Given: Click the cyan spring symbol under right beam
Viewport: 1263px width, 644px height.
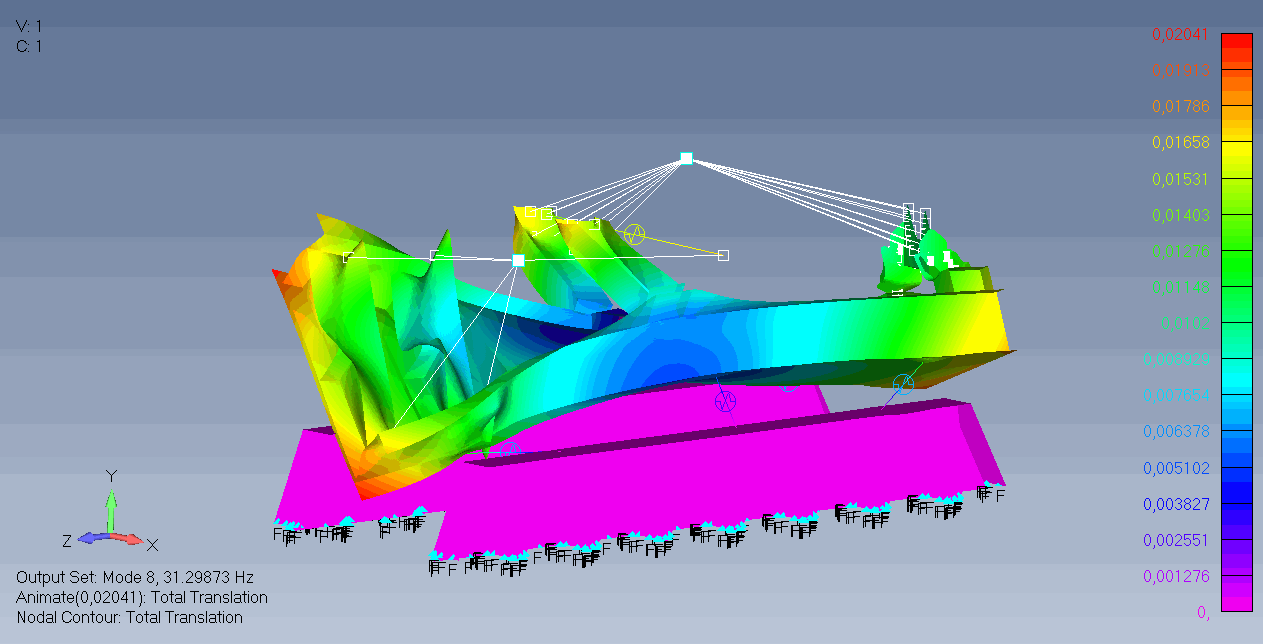Looking at the screenshot, I should pos(902,384).
